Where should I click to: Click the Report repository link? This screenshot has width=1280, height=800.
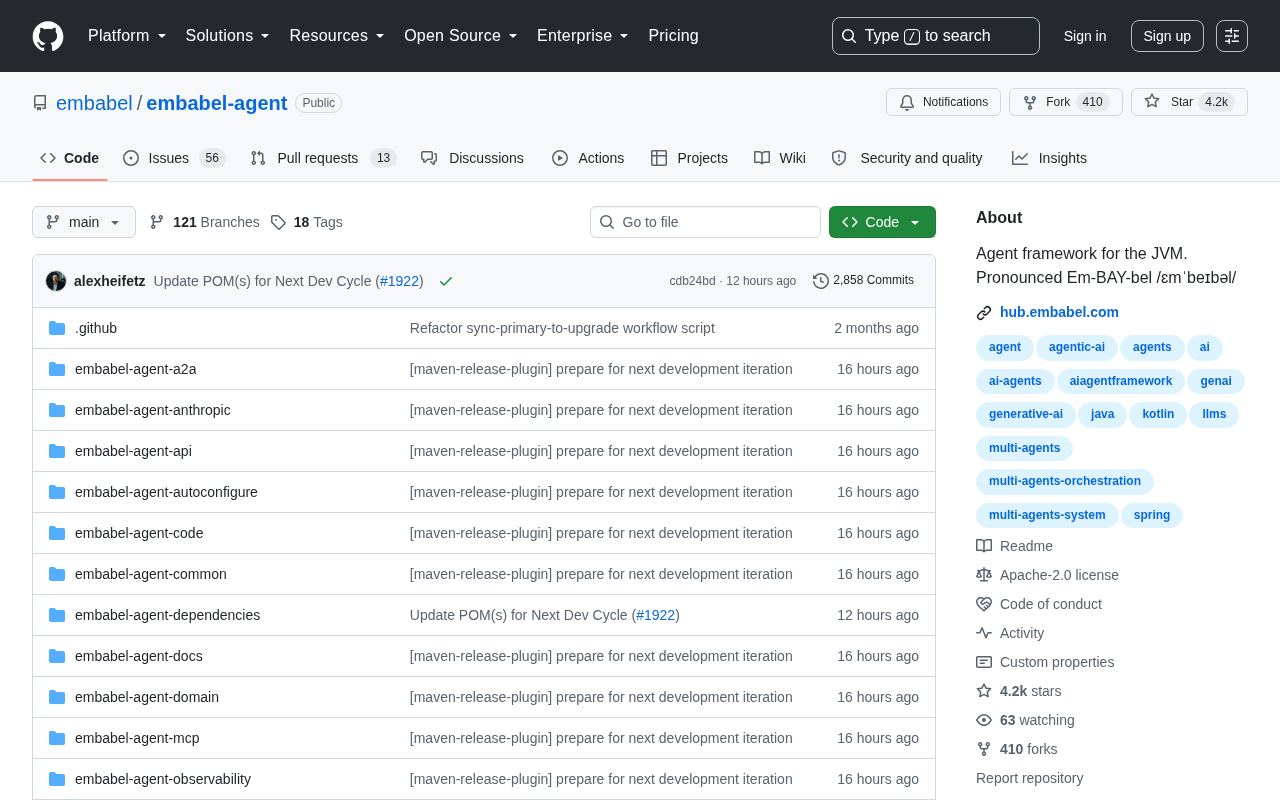tap(1029, 778)
